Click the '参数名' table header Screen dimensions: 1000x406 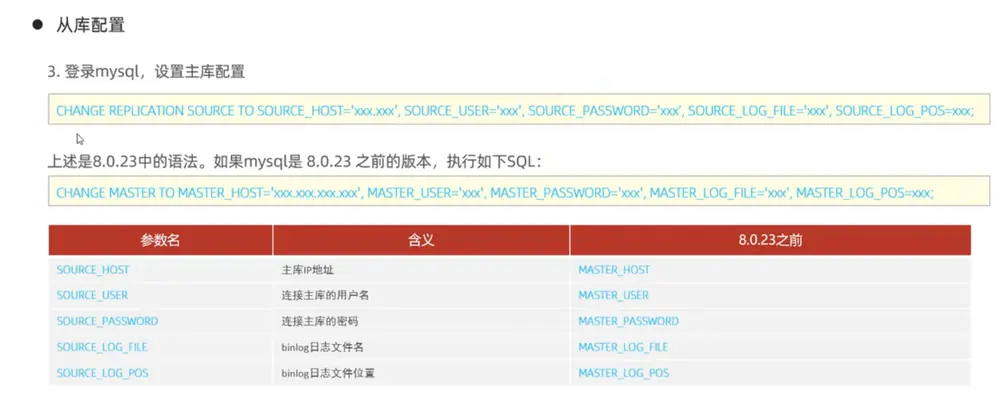click(161, 240)
